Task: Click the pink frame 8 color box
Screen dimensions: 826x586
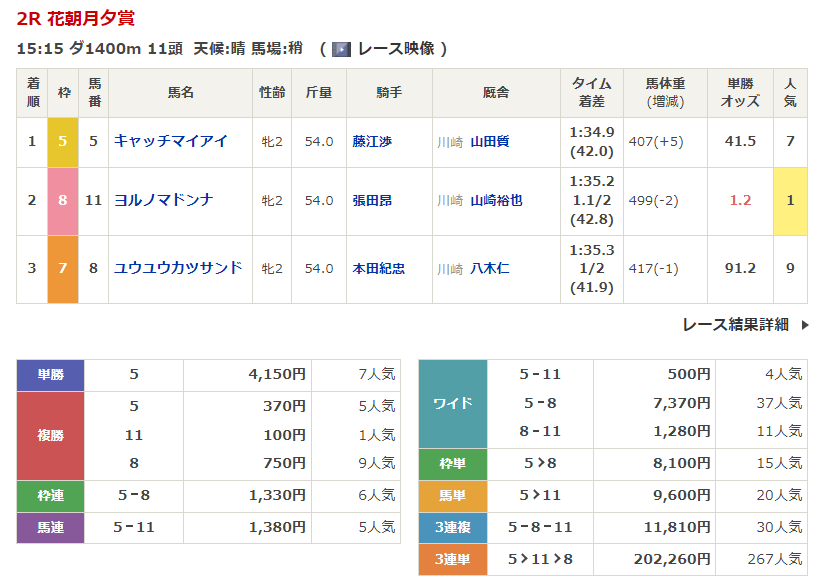Action: (x=62, y=200)
